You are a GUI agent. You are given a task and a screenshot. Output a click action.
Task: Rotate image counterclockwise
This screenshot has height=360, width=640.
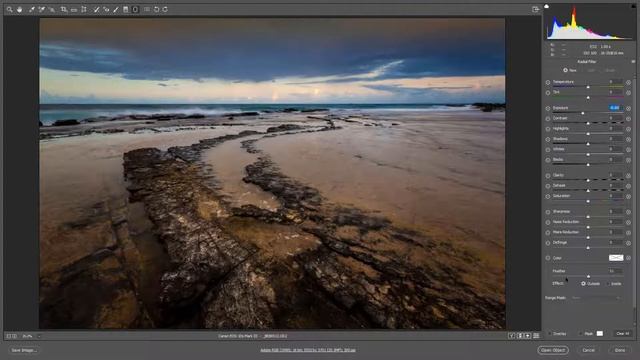(x=156, y=9)
